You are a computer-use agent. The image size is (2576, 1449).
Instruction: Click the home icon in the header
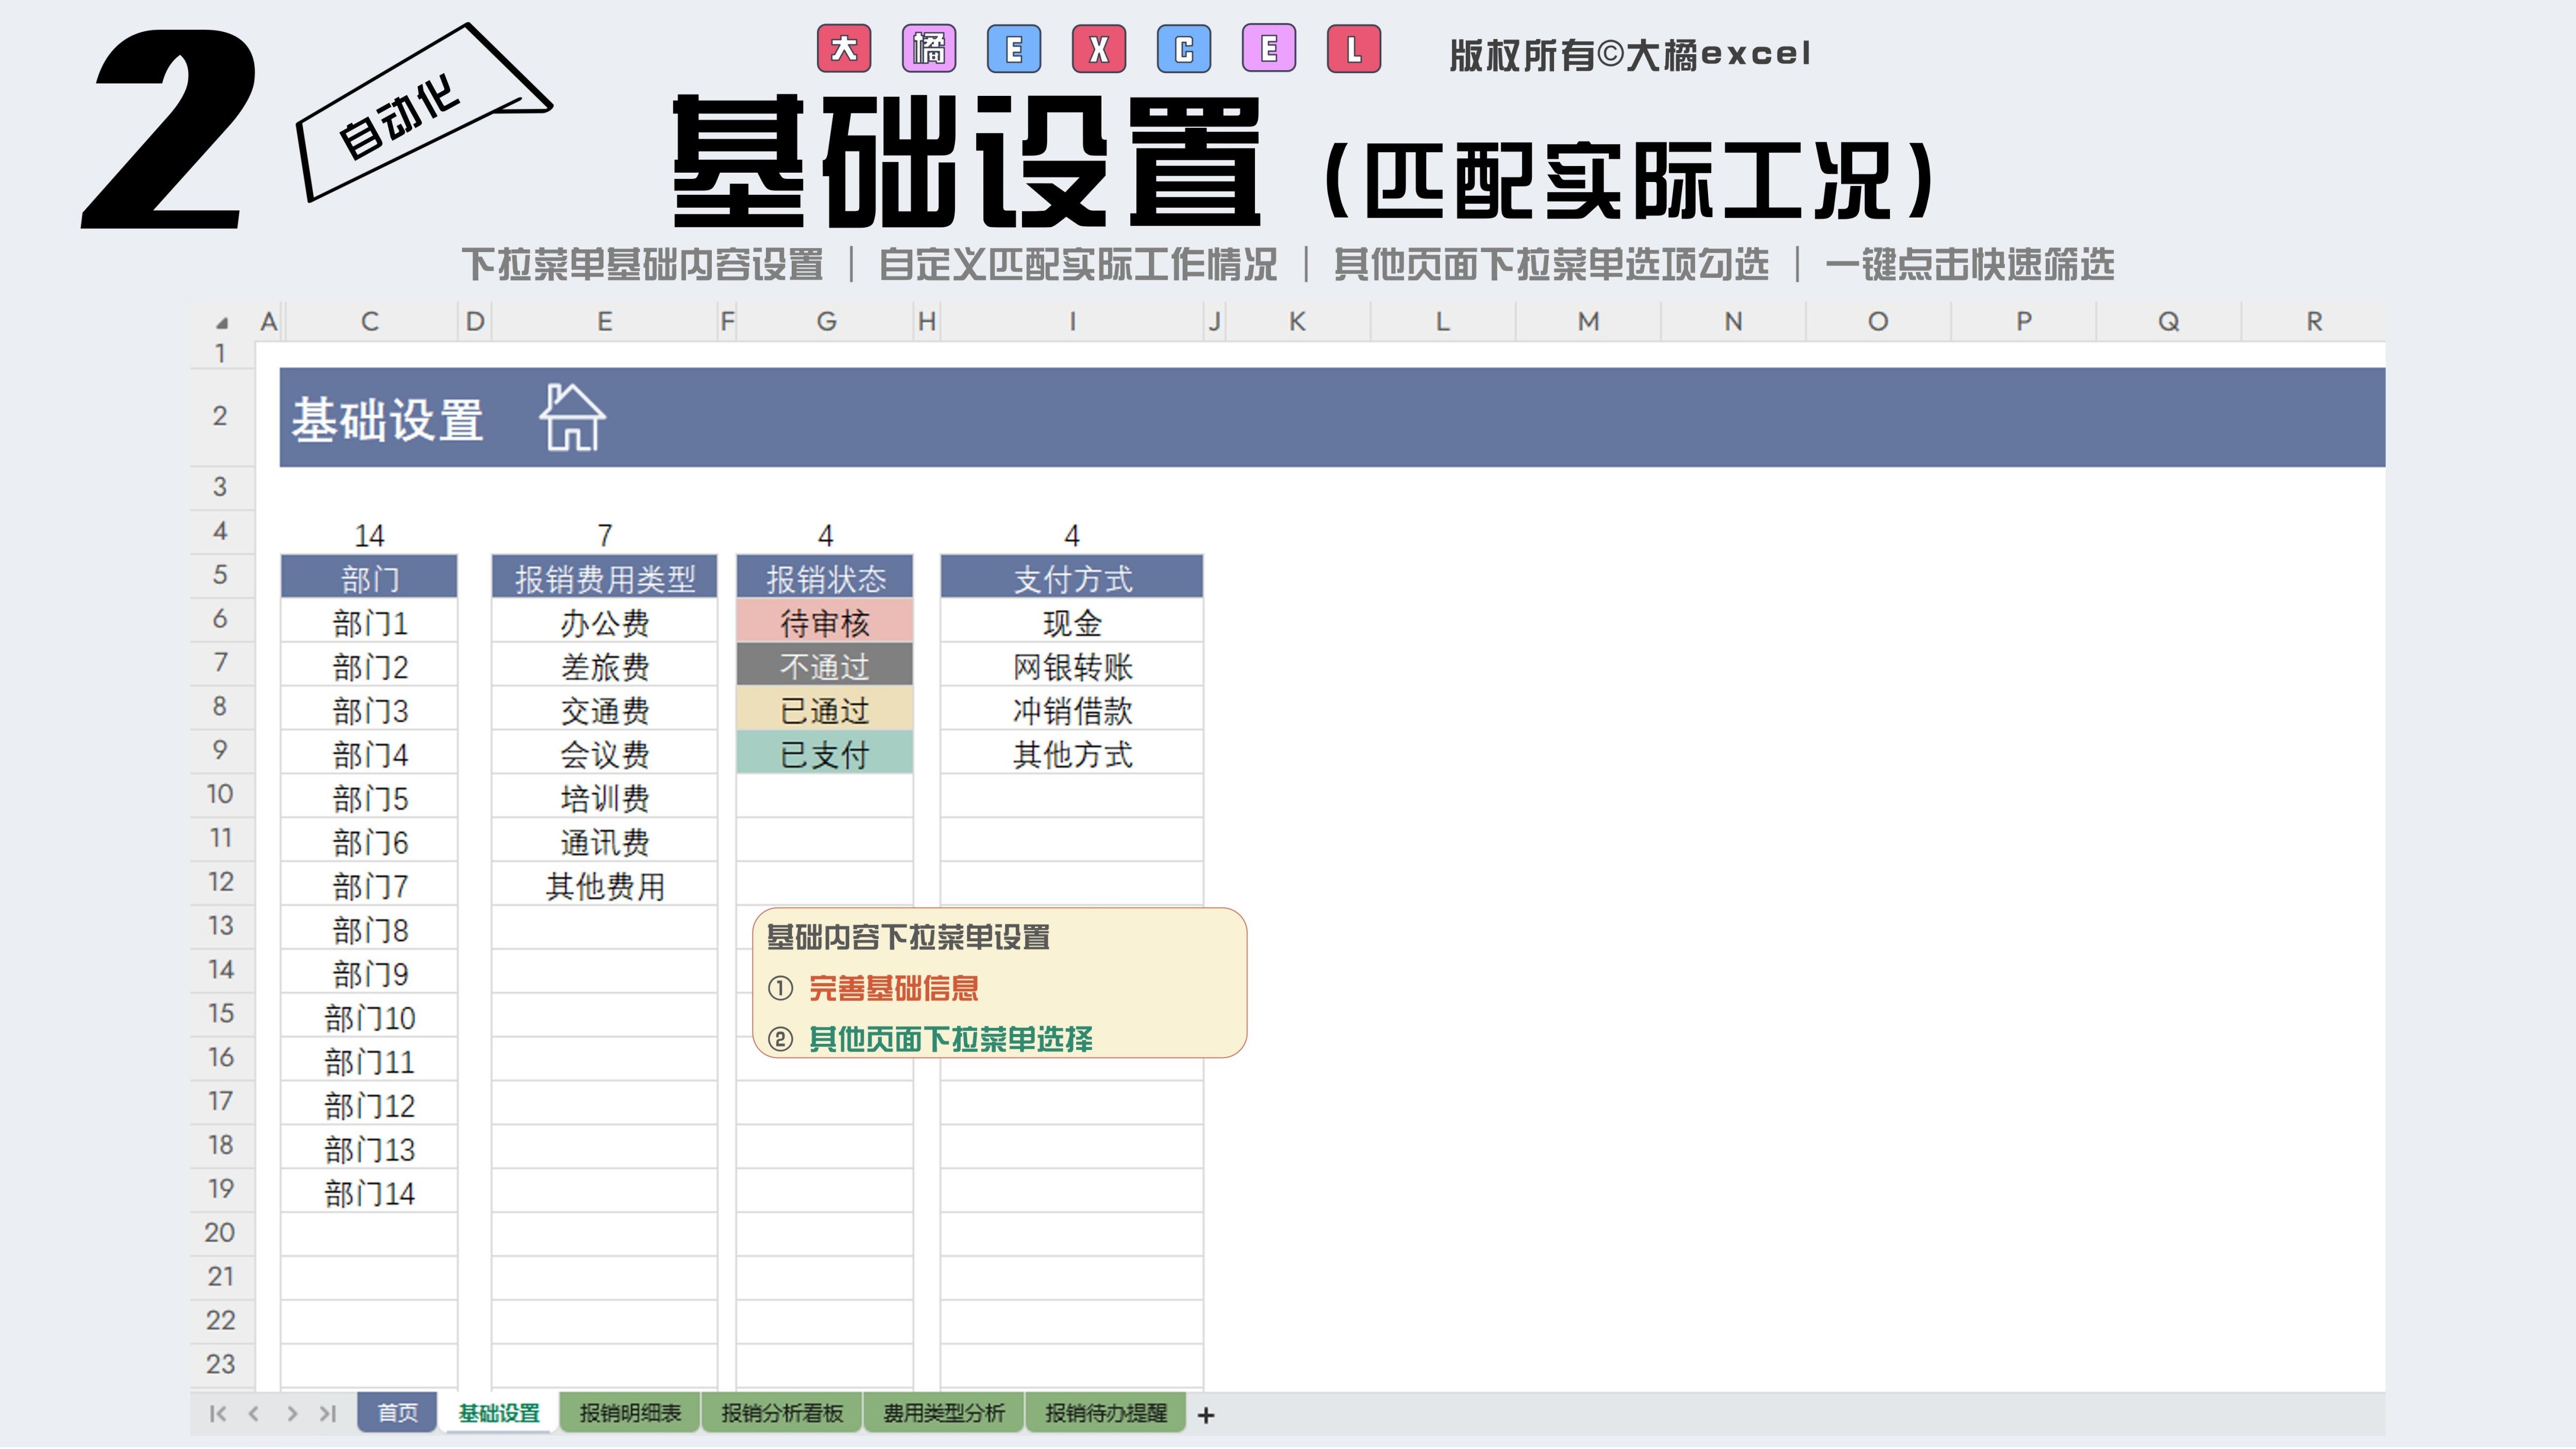click(572, 418)
